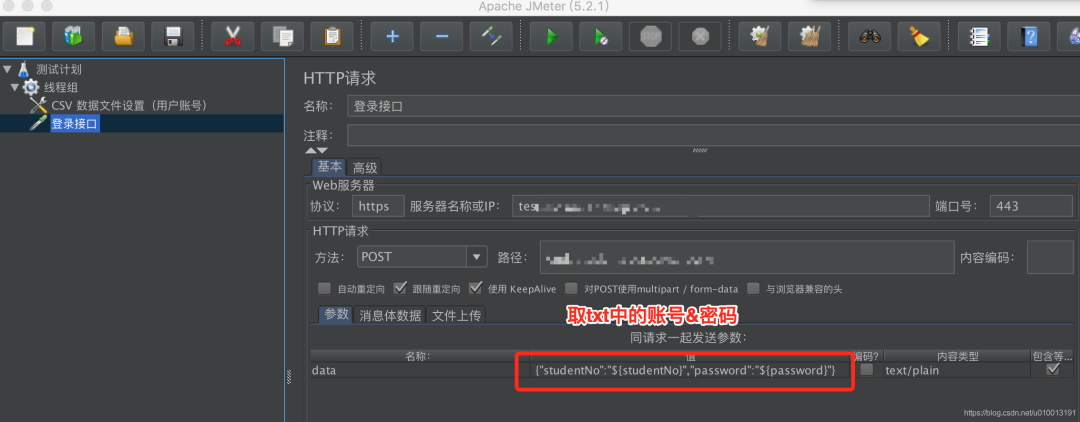Start the test with green play icon
This screenshot has width=1080, height=422.
point(551,36)
